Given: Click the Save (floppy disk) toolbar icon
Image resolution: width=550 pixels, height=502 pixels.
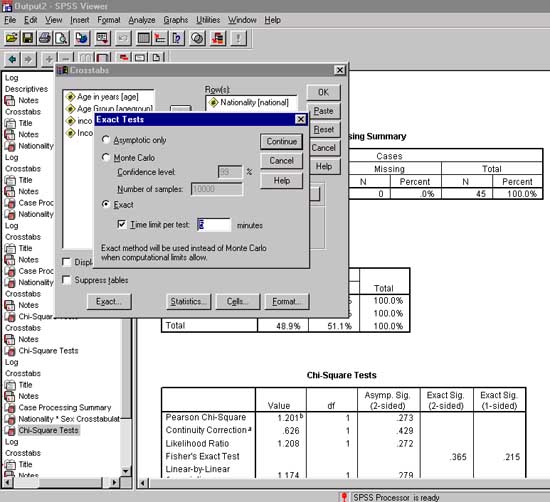Looking at the screenshot, I should click(x=27, y=38).
